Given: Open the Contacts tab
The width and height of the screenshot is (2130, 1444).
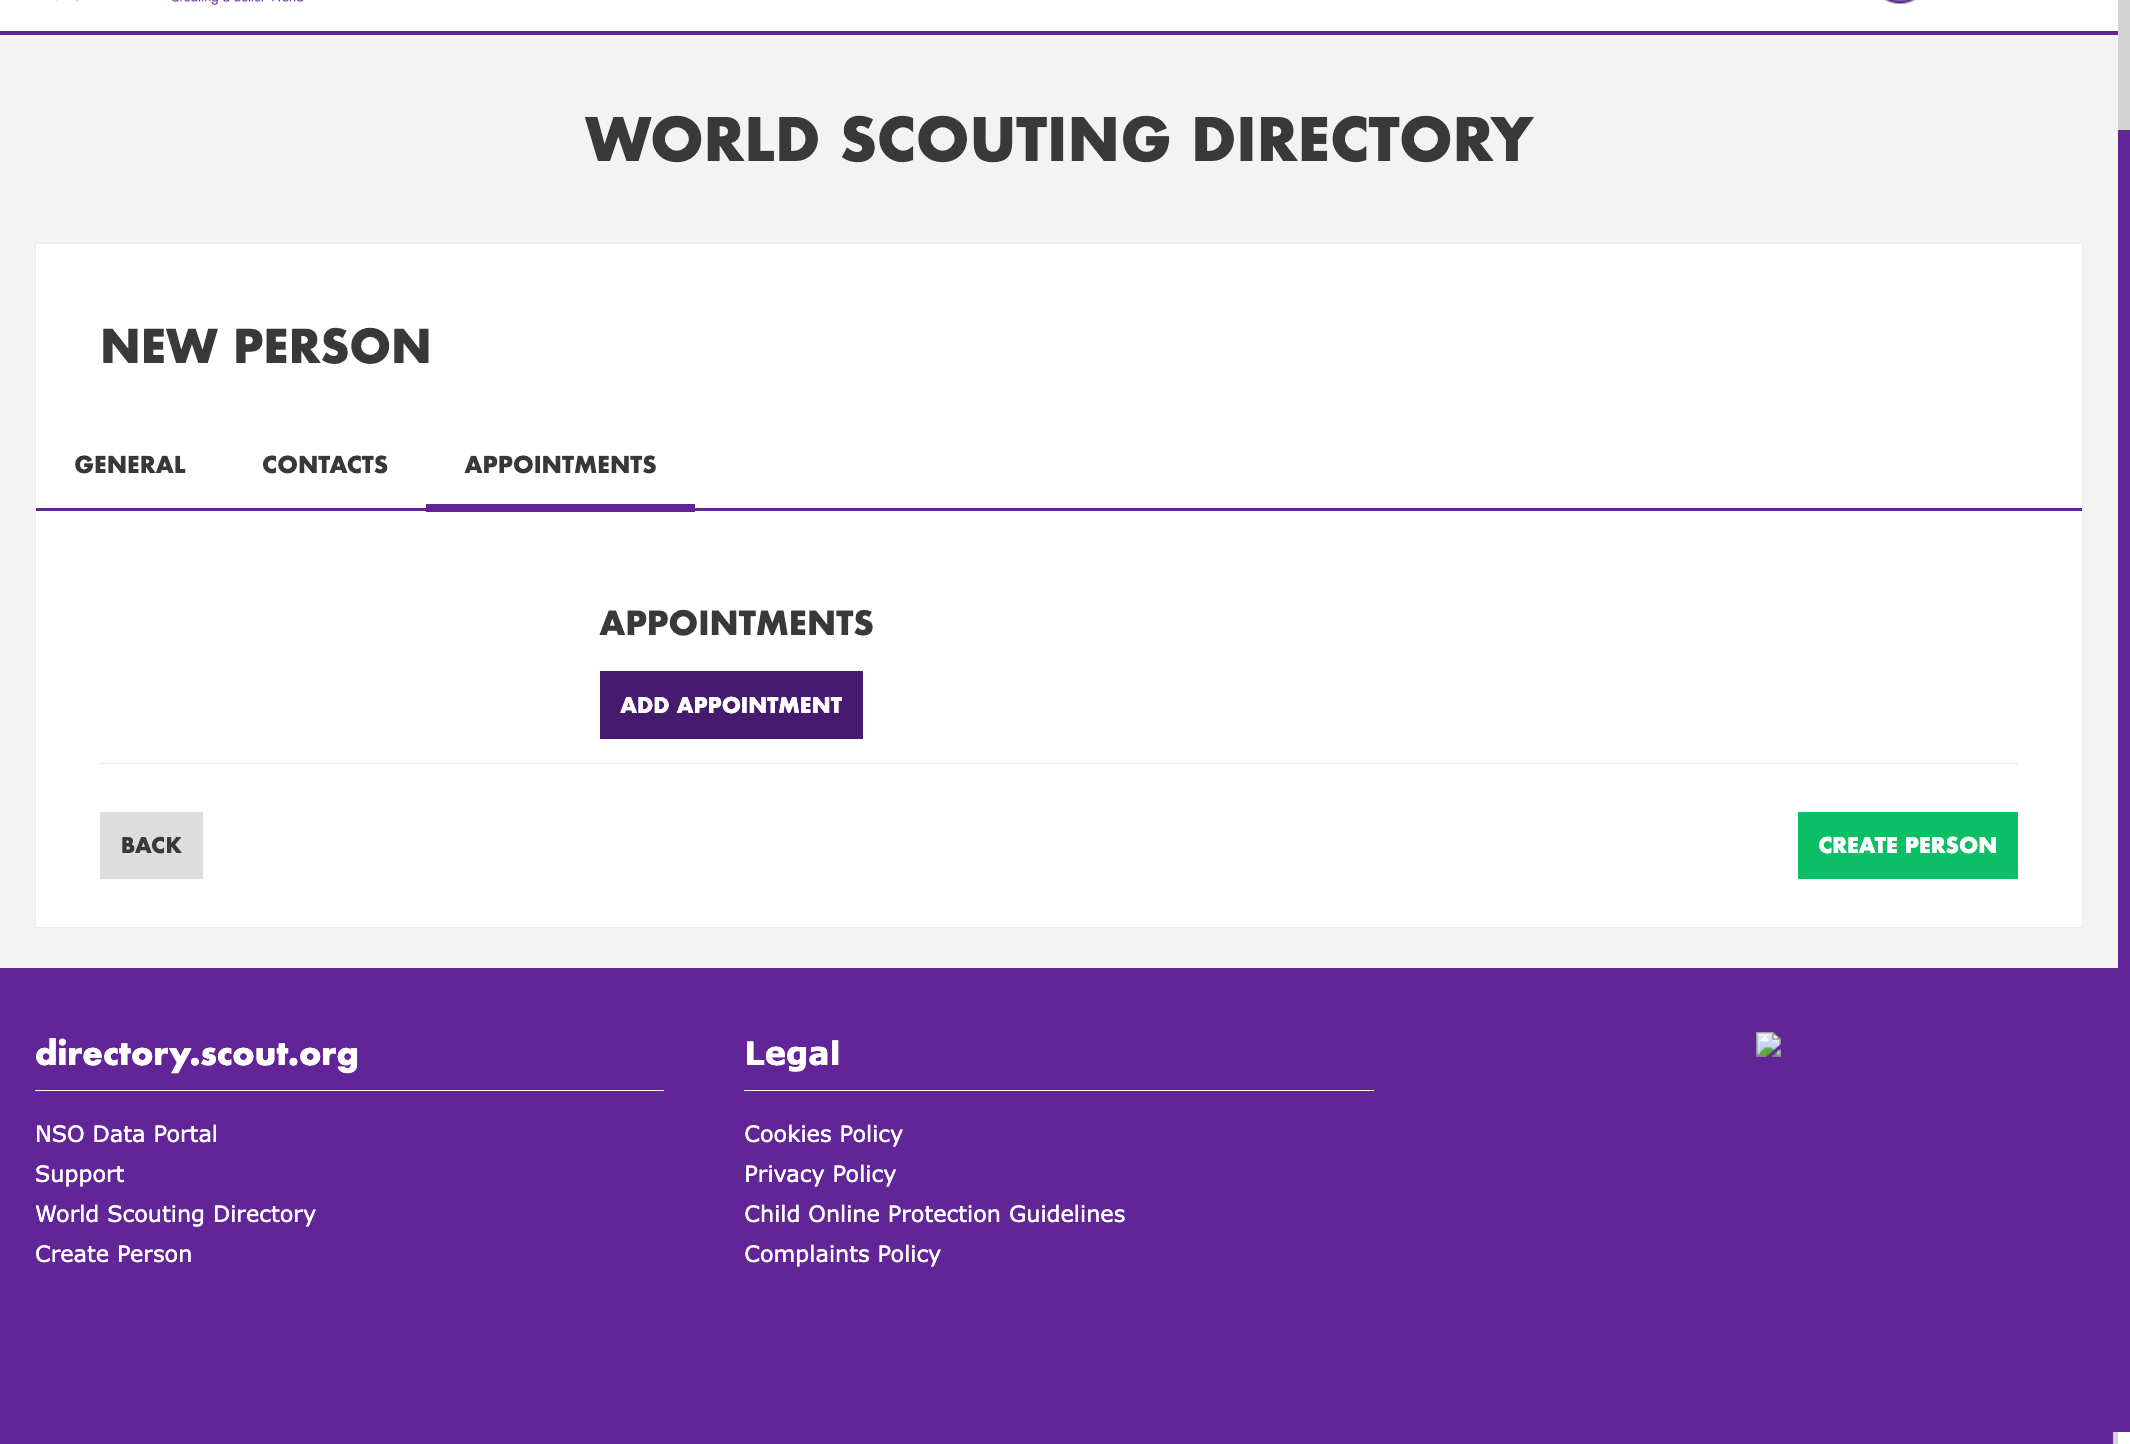Looking at the screenshot, I should 325,465.
